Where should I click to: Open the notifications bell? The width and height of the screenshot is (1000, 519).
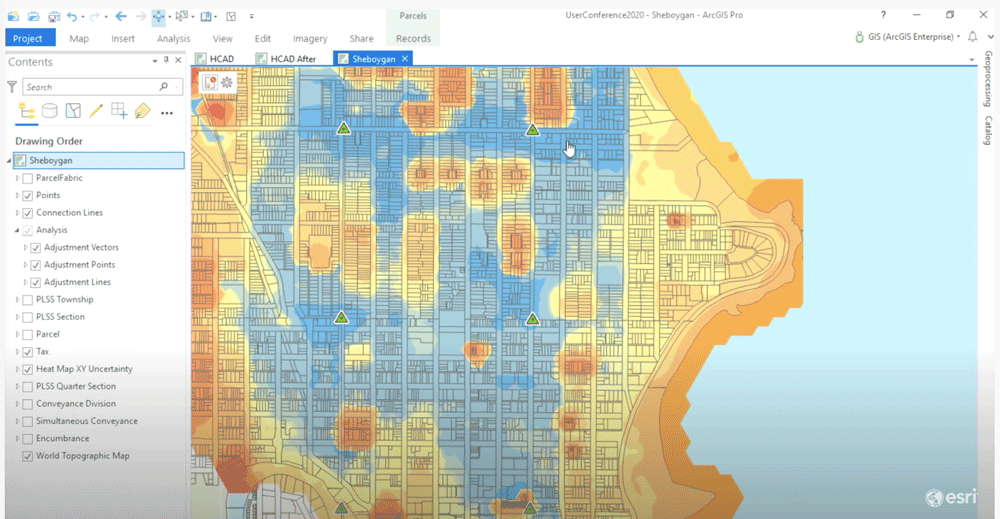click(973, 37)
